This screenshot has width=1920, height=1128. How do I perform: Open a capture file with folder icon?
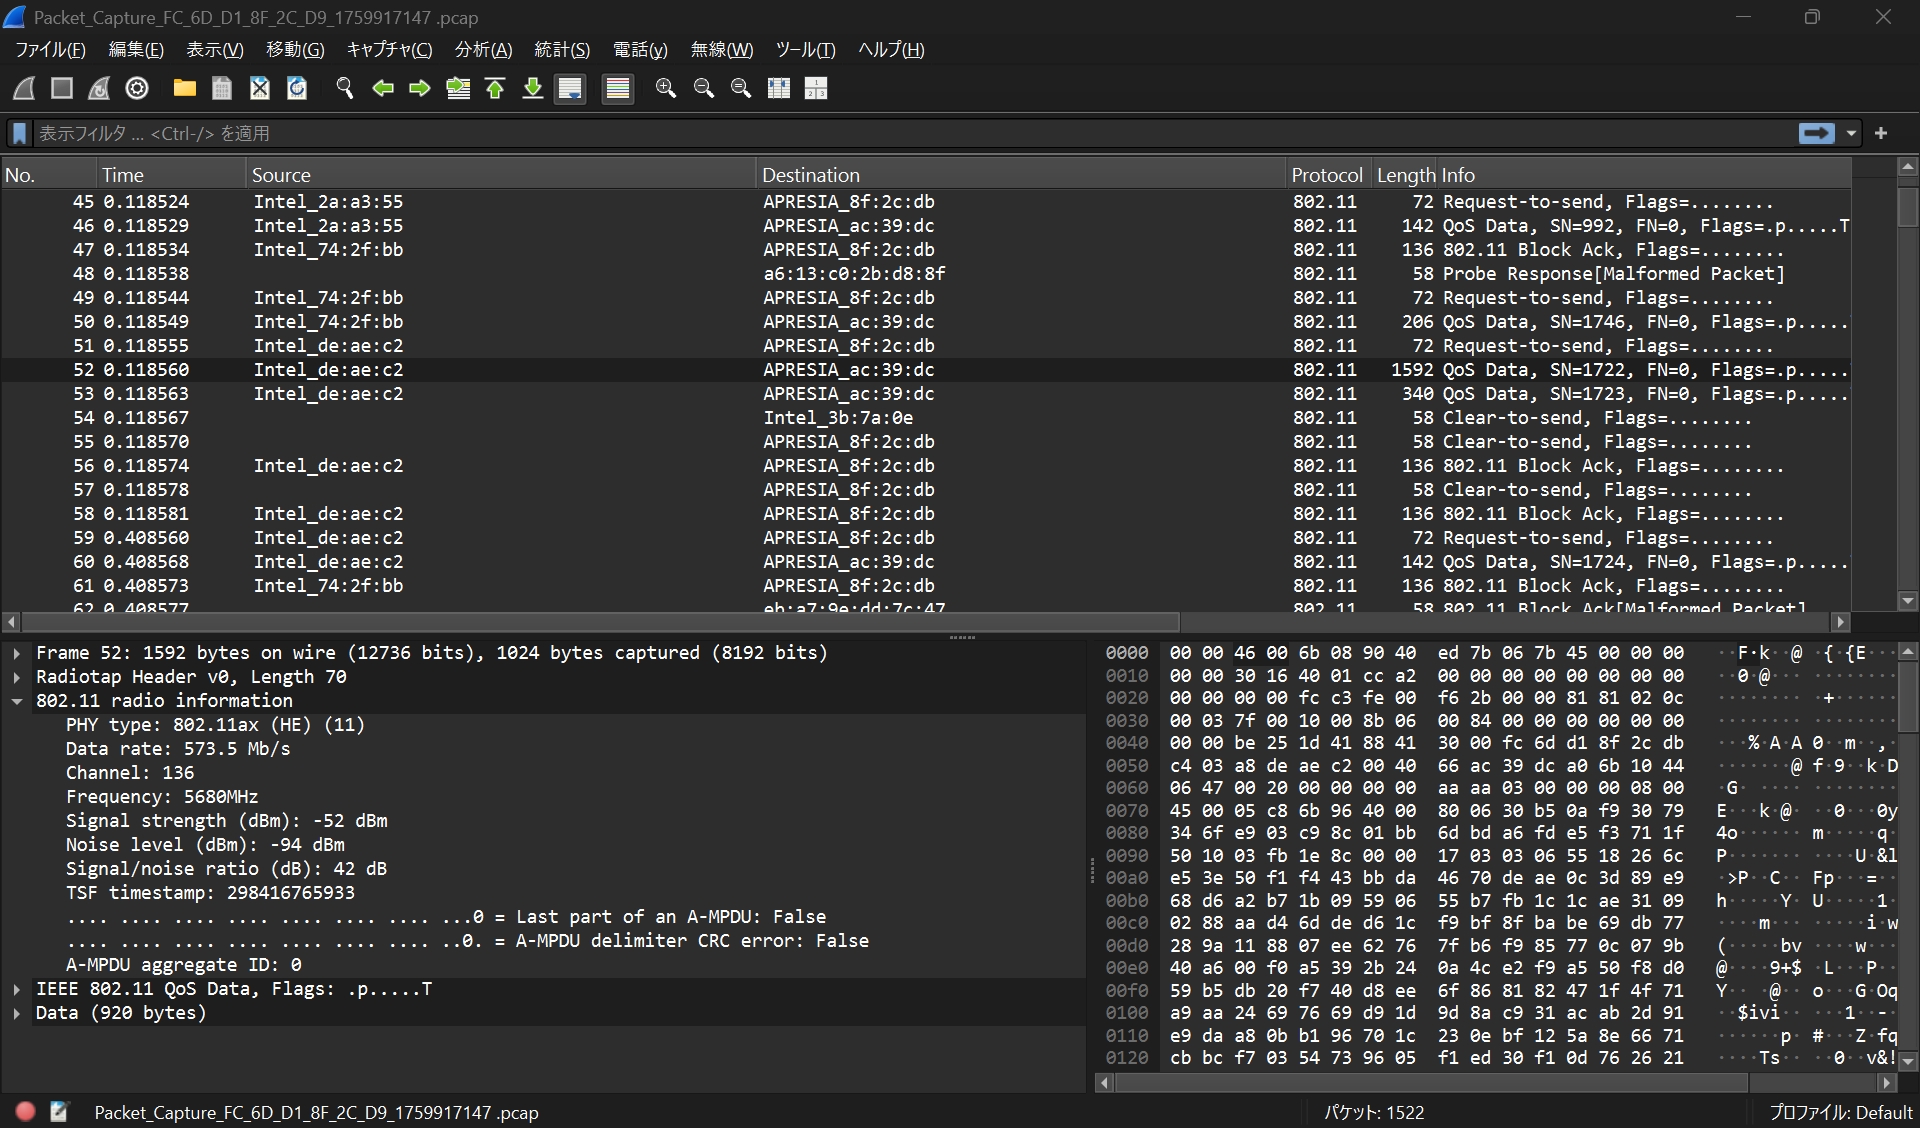[x=184, y=88]
